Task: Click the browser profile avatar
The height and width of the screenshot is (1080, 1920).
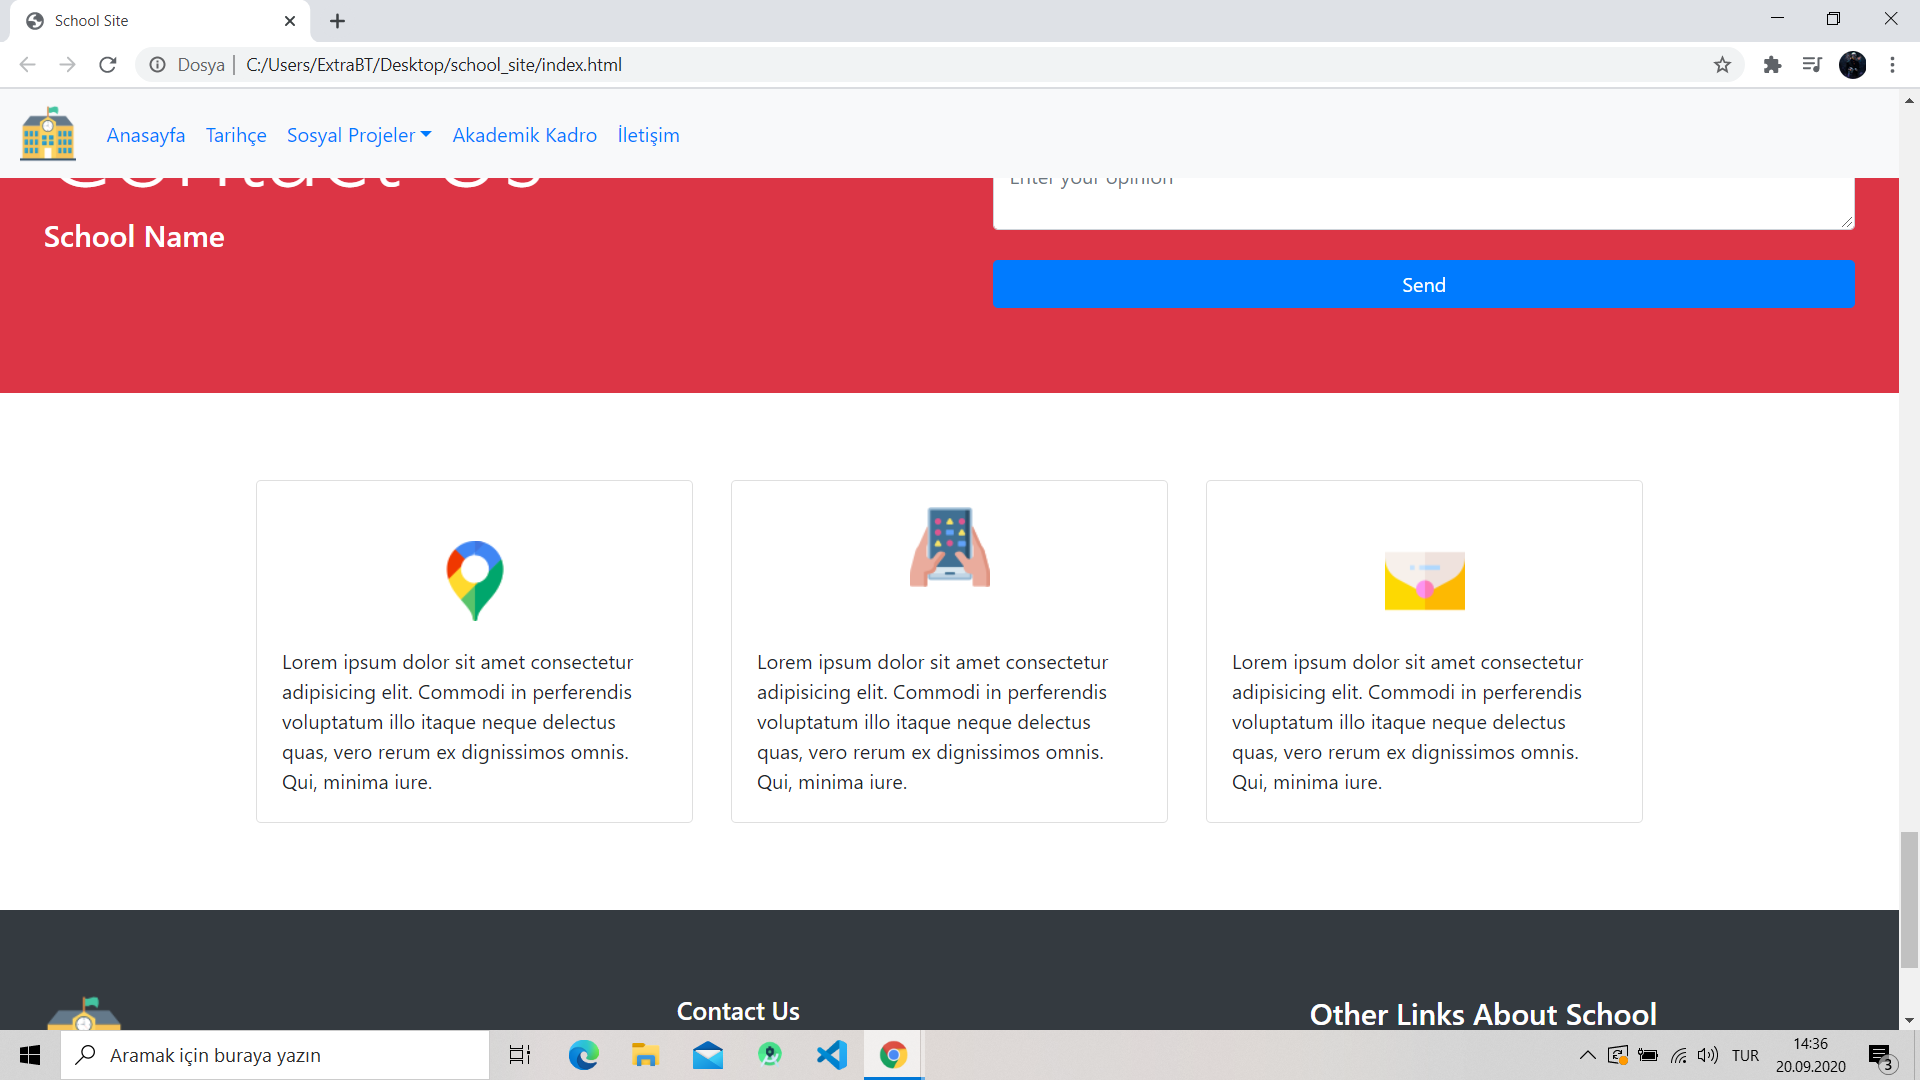Action: (x=1853, y=64)
